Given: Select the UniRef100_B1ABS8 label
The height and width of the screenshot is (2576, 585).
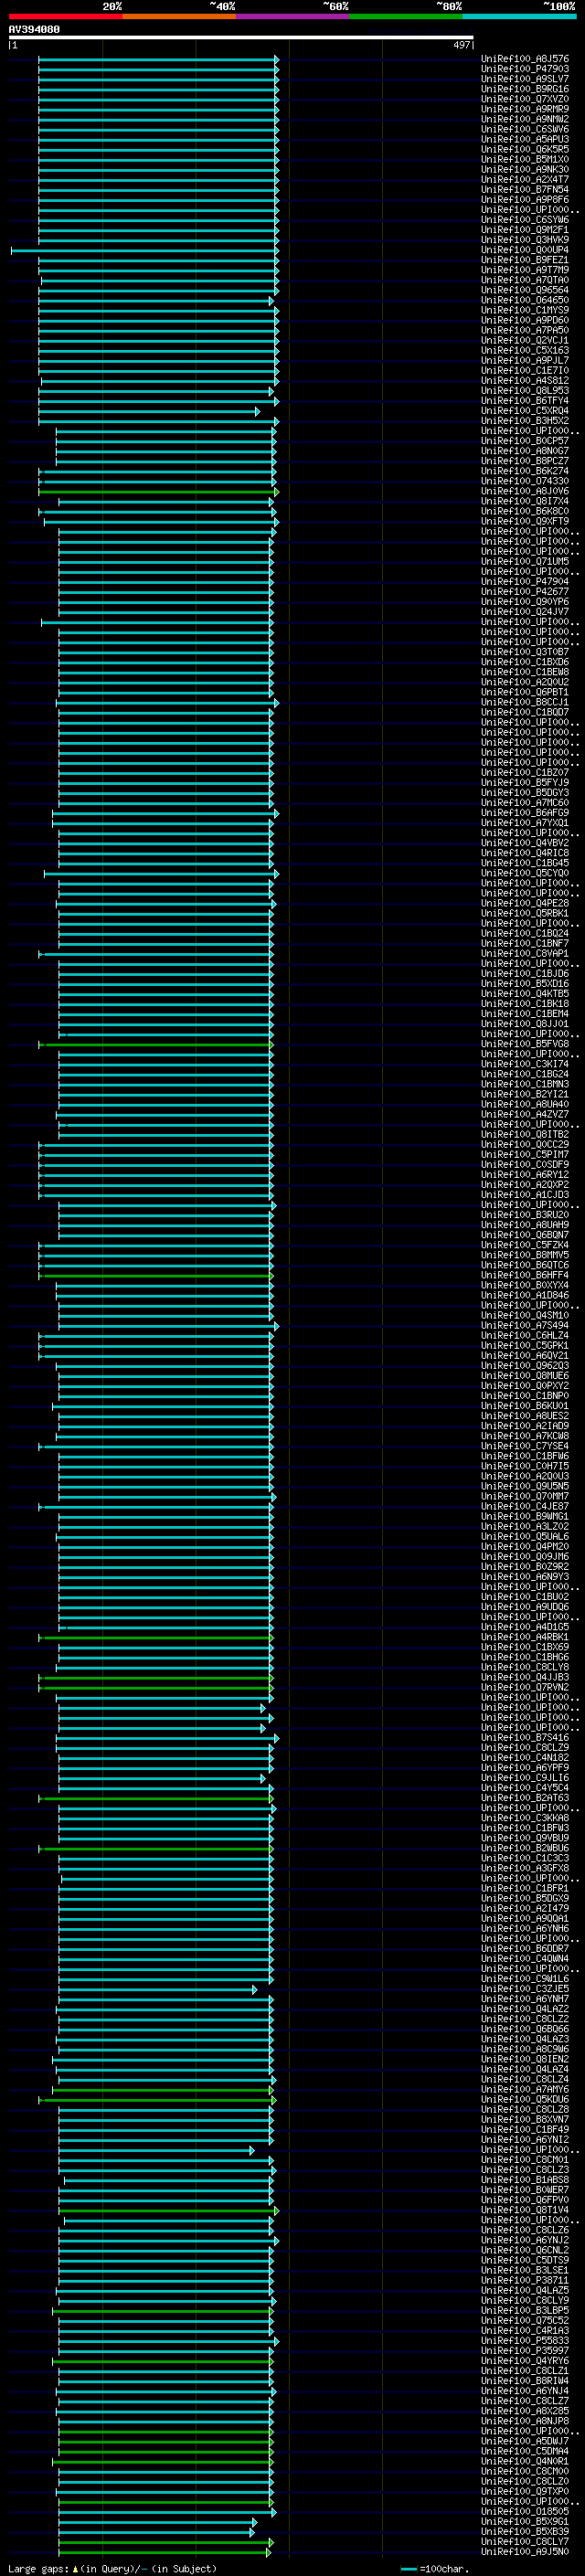Looking at the screenshot, I should tap(525, 2180).
